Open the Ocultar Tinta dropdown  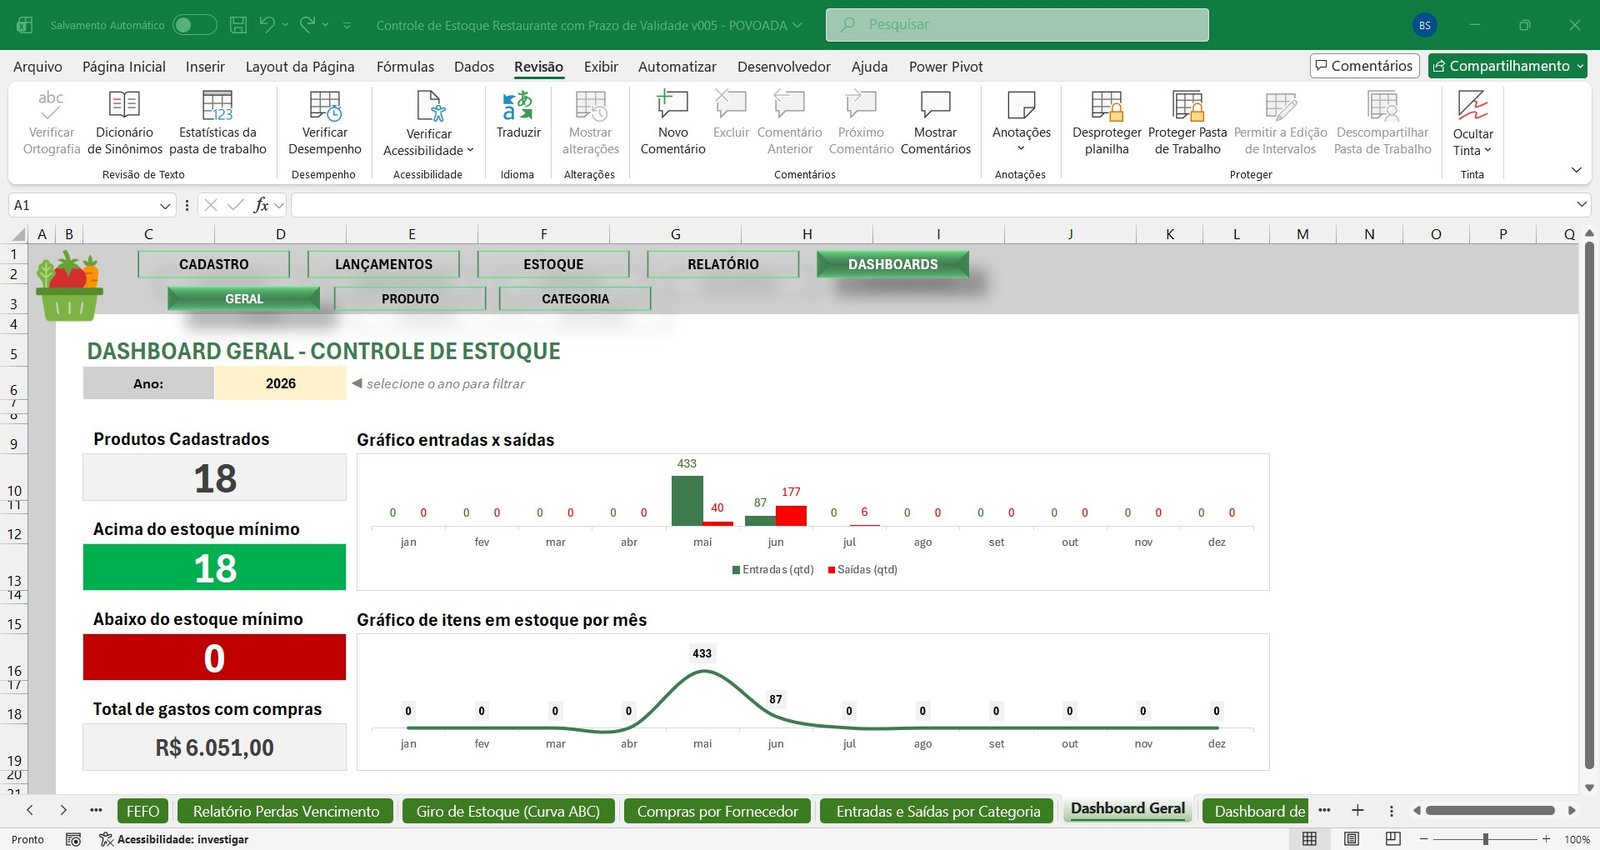1488,150
